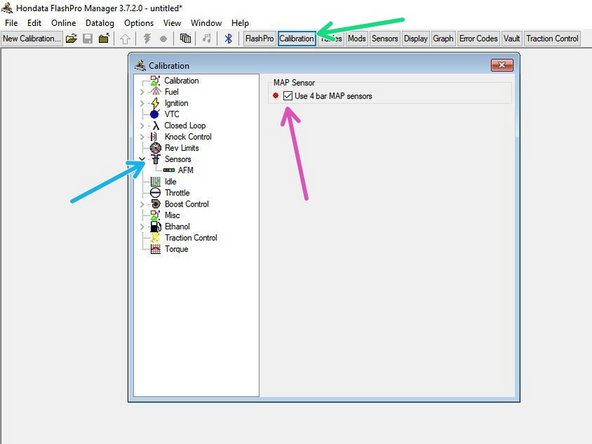Click the stacked windows toolbar icon

pos(185,39)
